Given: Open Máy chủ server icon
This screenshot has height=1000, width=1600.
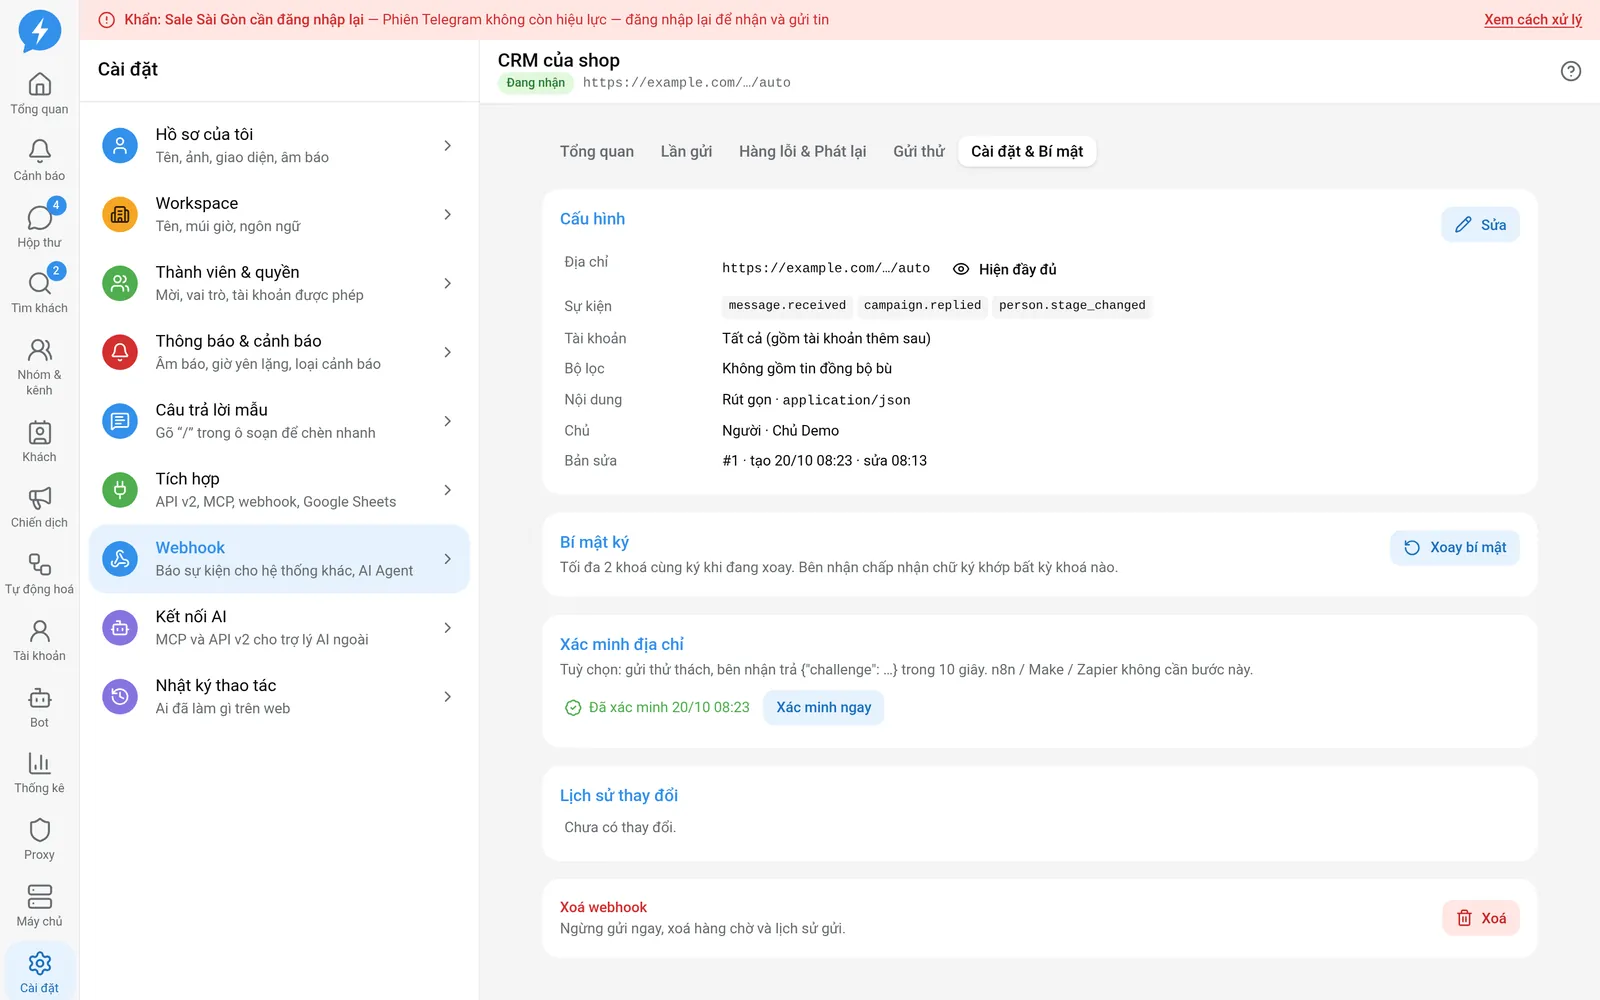Looking at the screenshot, I should [40, 906].
